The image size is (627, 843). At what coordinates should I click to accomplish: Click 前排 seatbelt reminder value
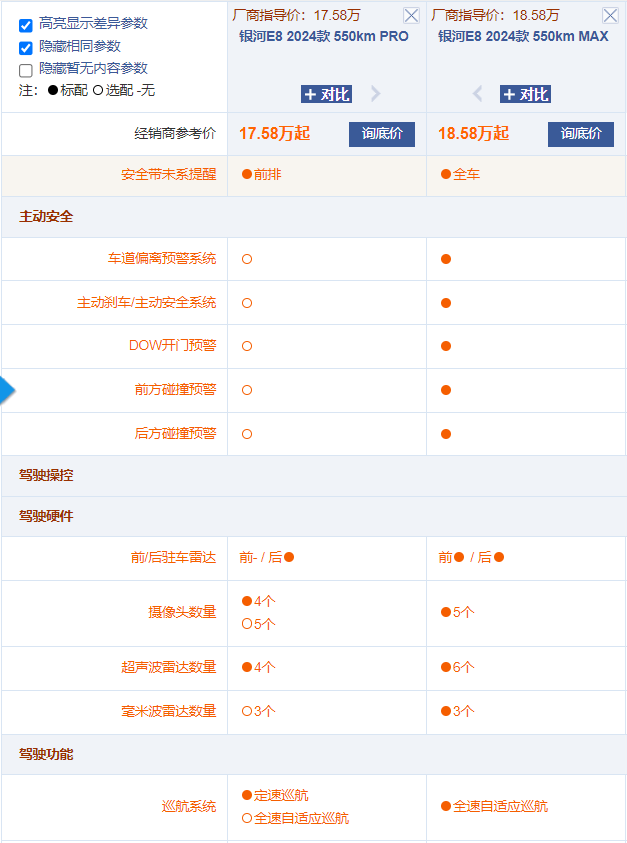coord(262,175)
